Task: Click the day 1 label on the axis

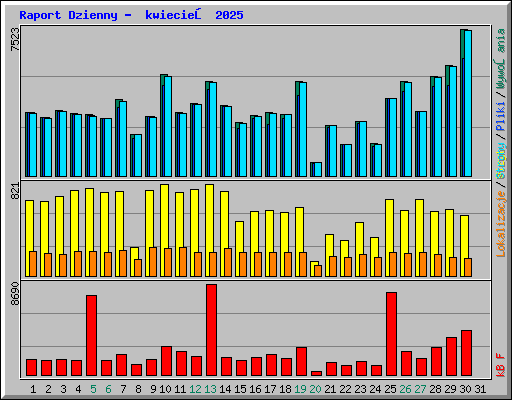Action: pos(33,389)
